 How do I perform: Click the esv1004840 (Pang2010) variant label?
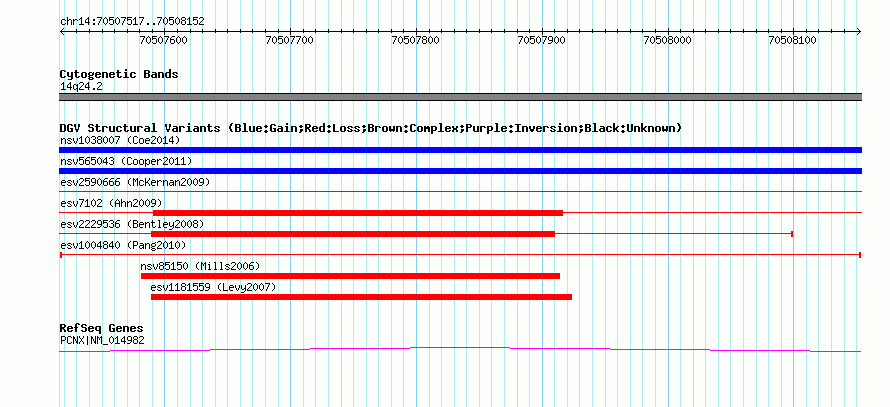123,246
